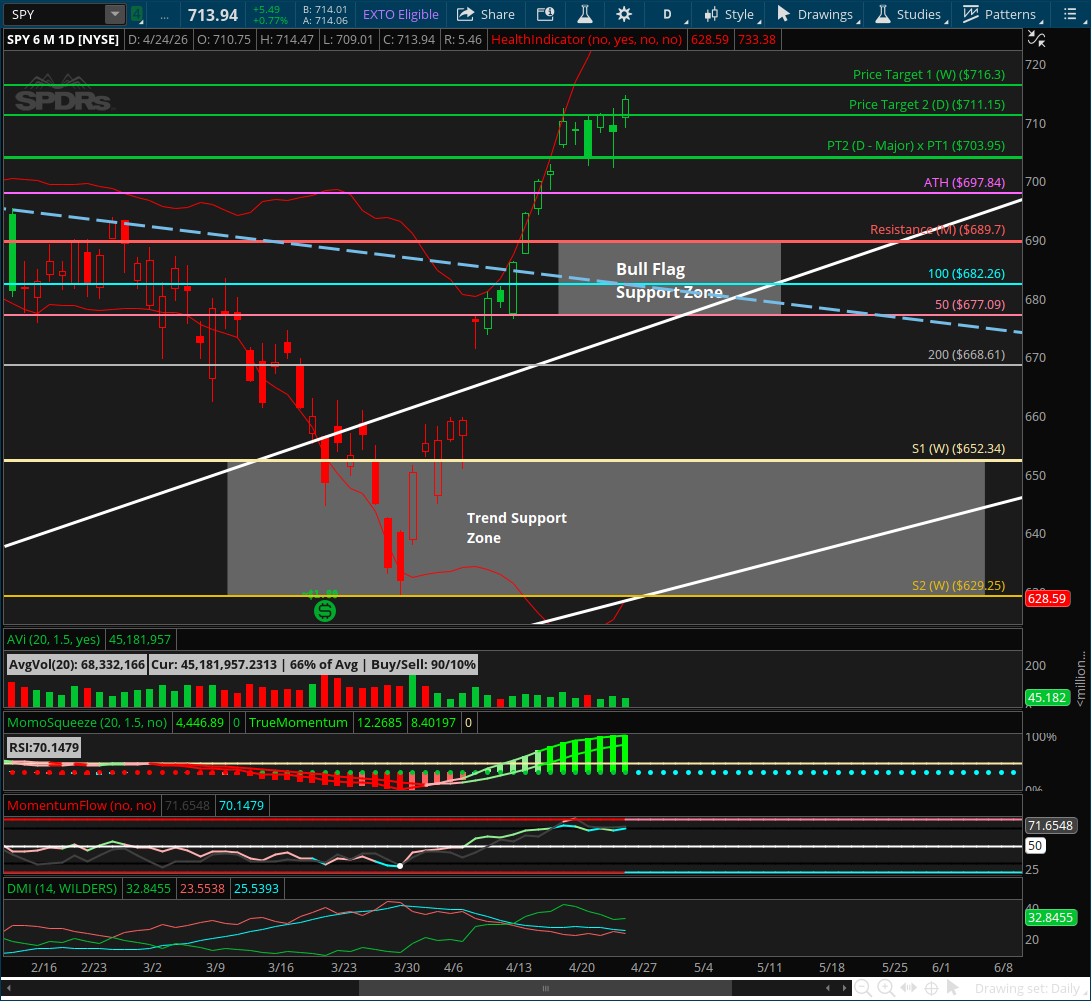Click the TrueMomentum study label

click(298, 723)
